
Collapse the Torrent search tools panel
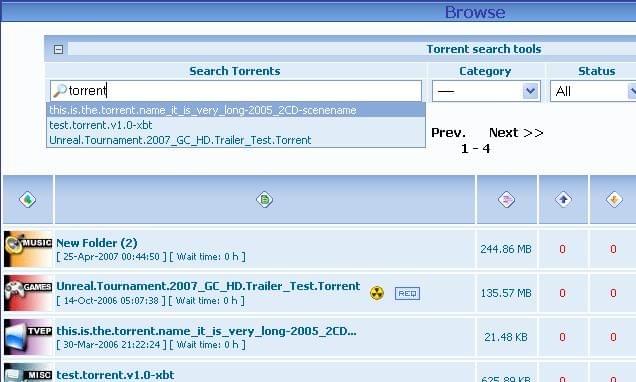[x=58, y=49]
